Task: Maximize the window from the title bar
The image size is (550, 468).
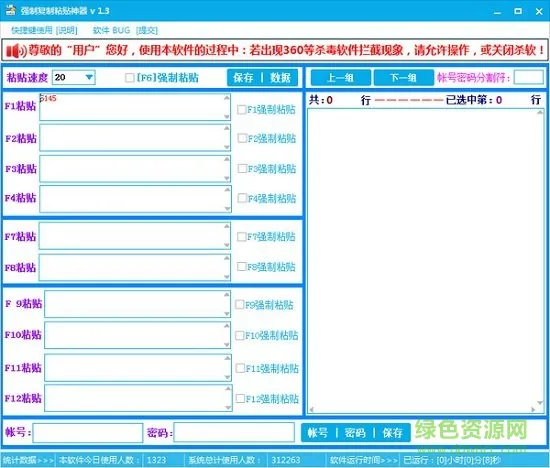Action: tap(518, 11)
